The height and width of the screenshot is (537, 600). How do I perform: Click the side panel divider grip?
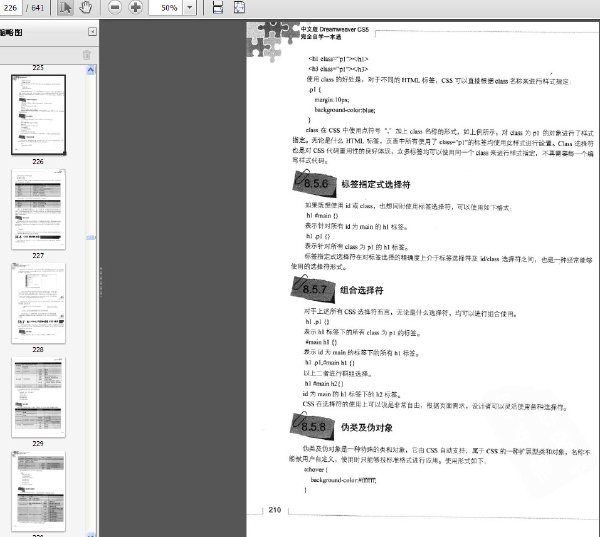tap(101, 281)
